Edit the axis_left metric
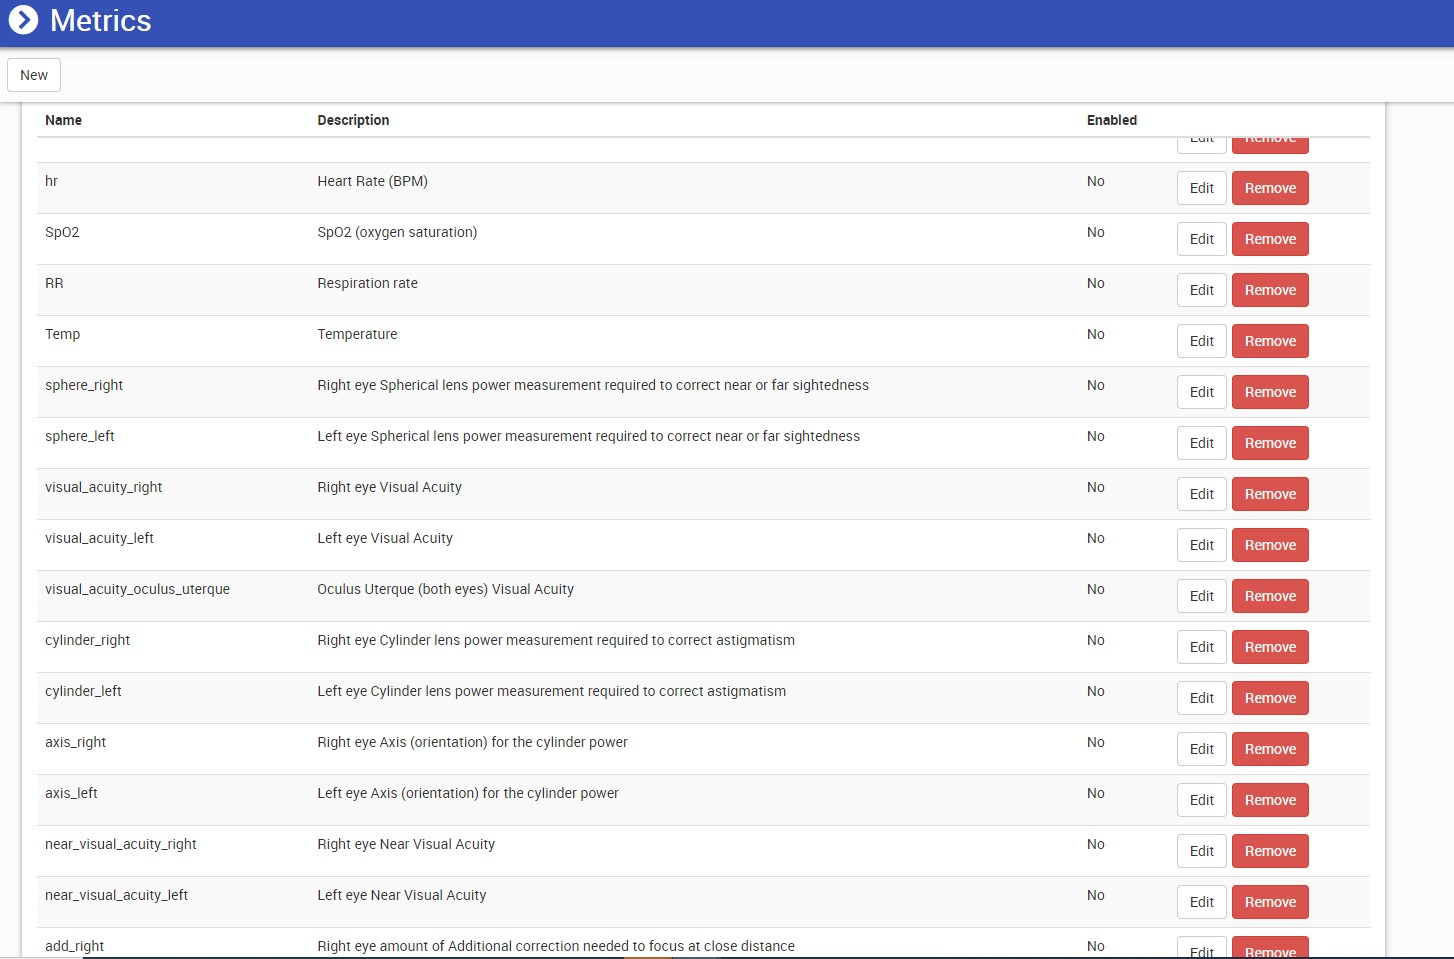1454x959 pixels. [x=1201, y=800]
